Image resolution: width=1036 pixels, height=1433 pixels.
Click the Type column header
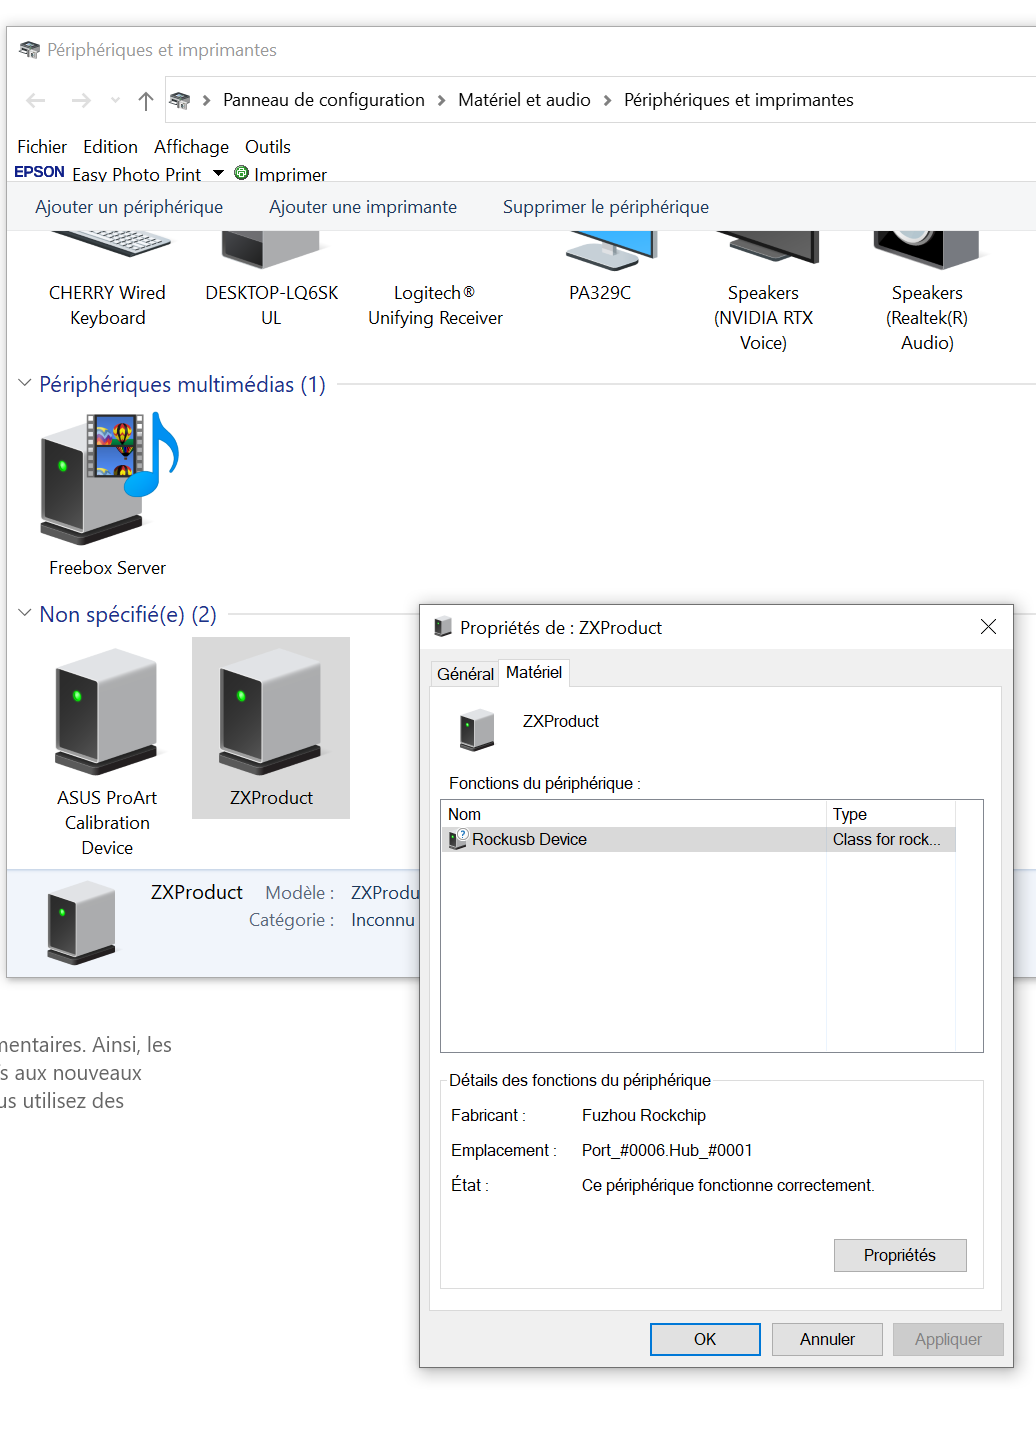(x=891, y=814)
